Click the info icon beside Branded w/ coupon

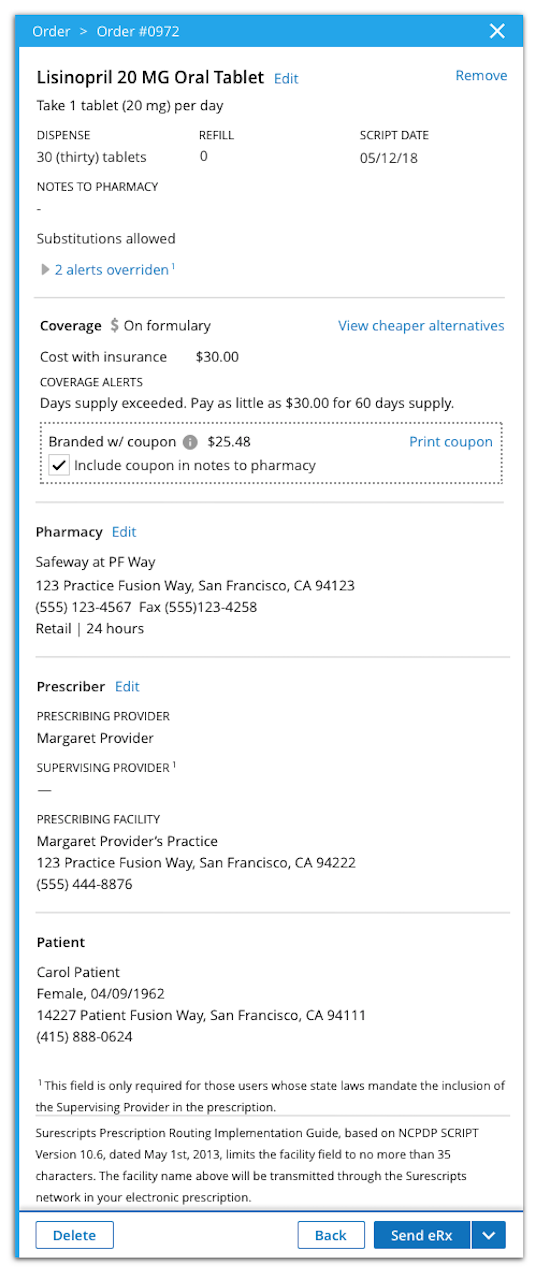(190, 442)
